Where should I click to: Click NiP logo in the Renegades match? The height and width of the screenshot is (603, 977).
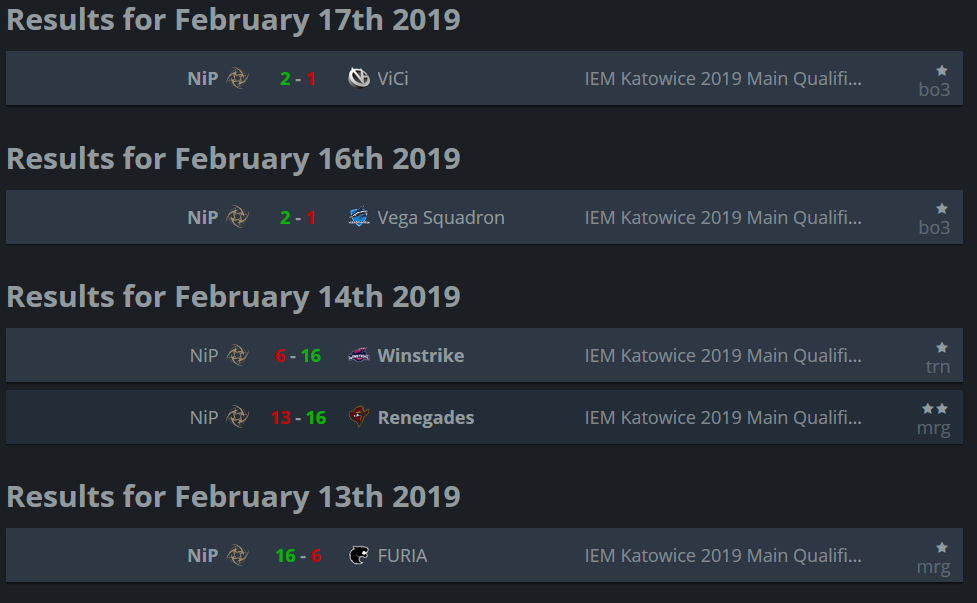point(237,417)
